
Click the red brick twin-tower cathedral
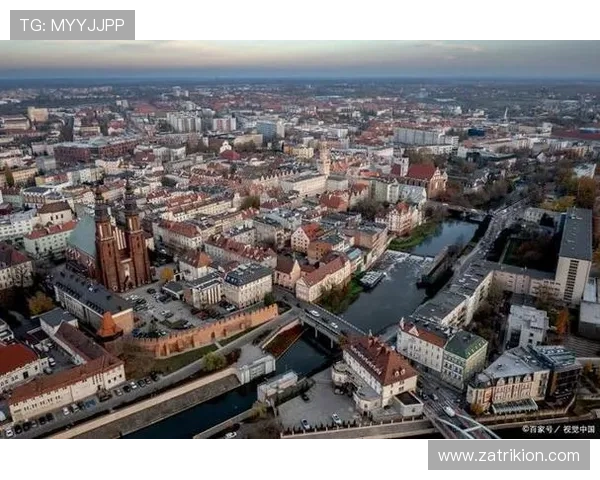click(x=122, y=245)
